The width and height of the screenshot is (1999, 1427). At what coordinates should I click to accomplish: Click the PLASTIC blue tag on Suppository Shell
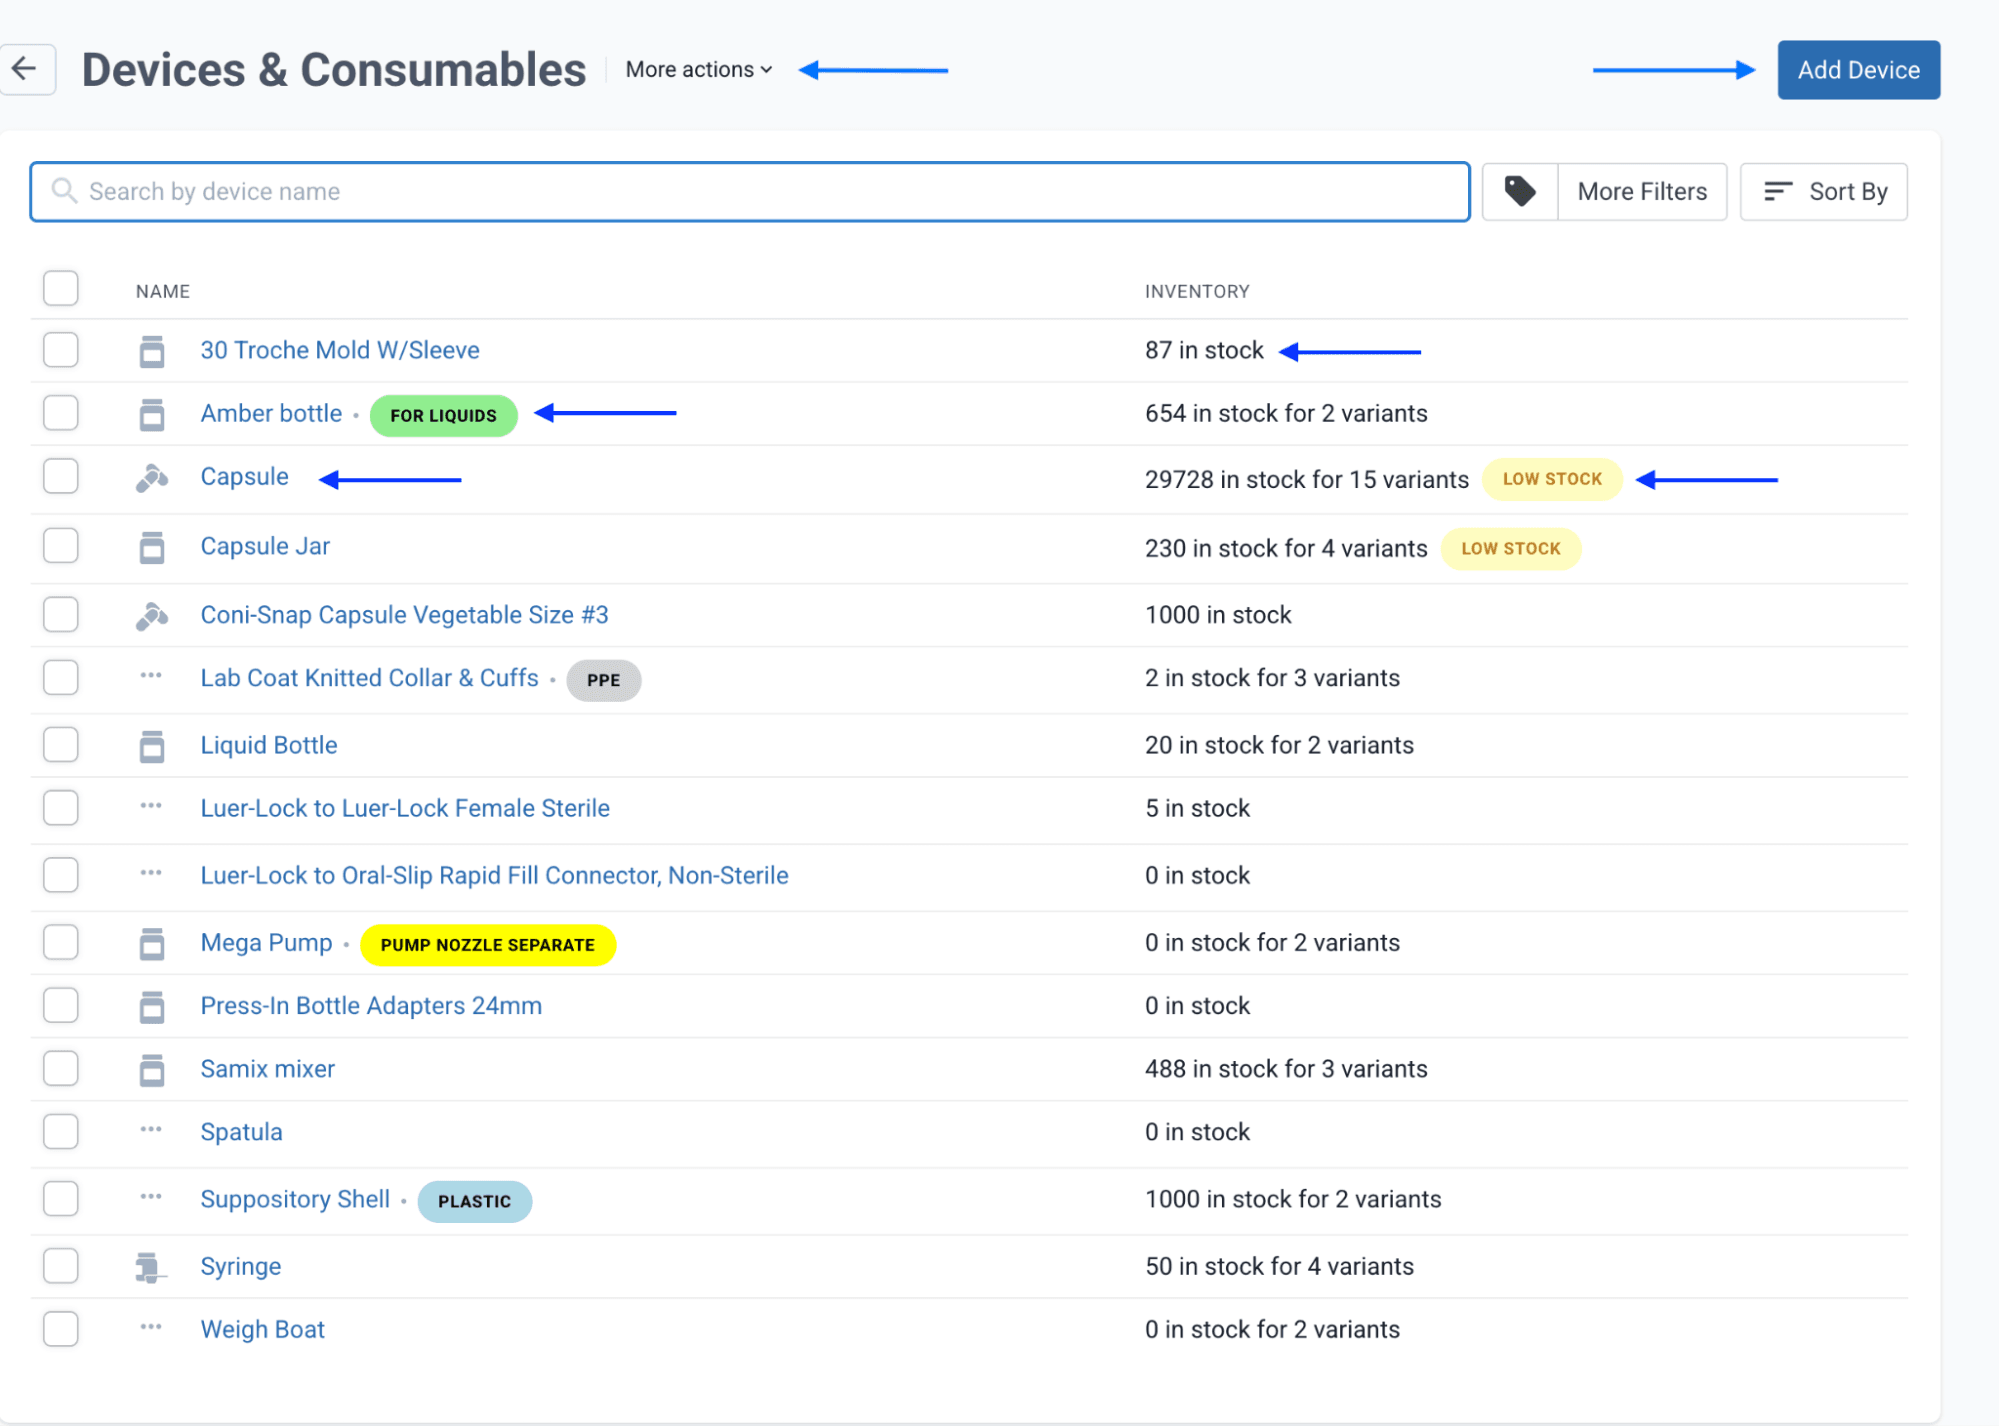[474, 1202]
